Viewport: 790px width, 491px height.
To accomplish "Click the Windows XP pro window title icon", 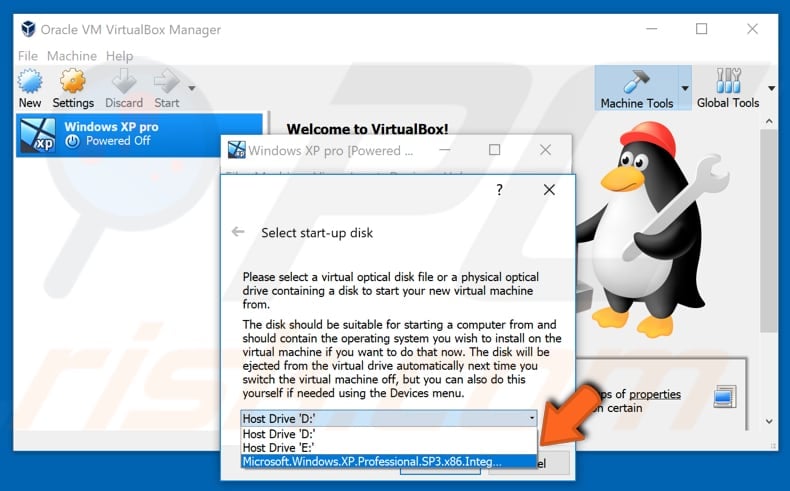I will click(x=237, y=150).
